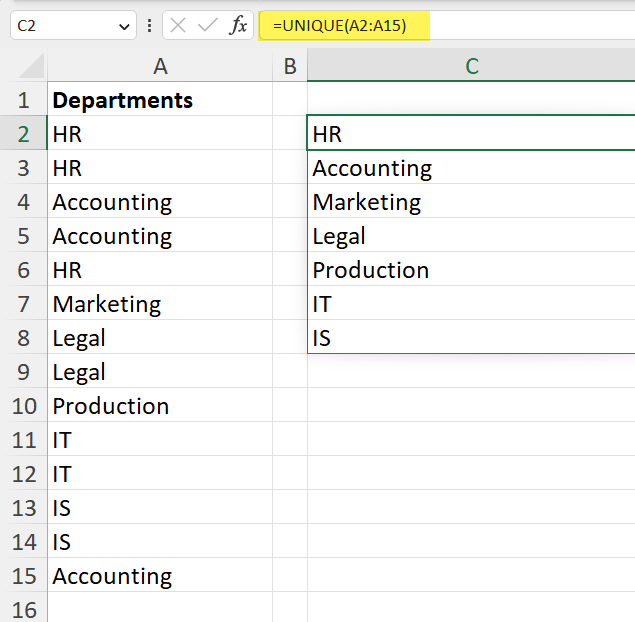
Task: Select column B header
Action: coord(290,66)
